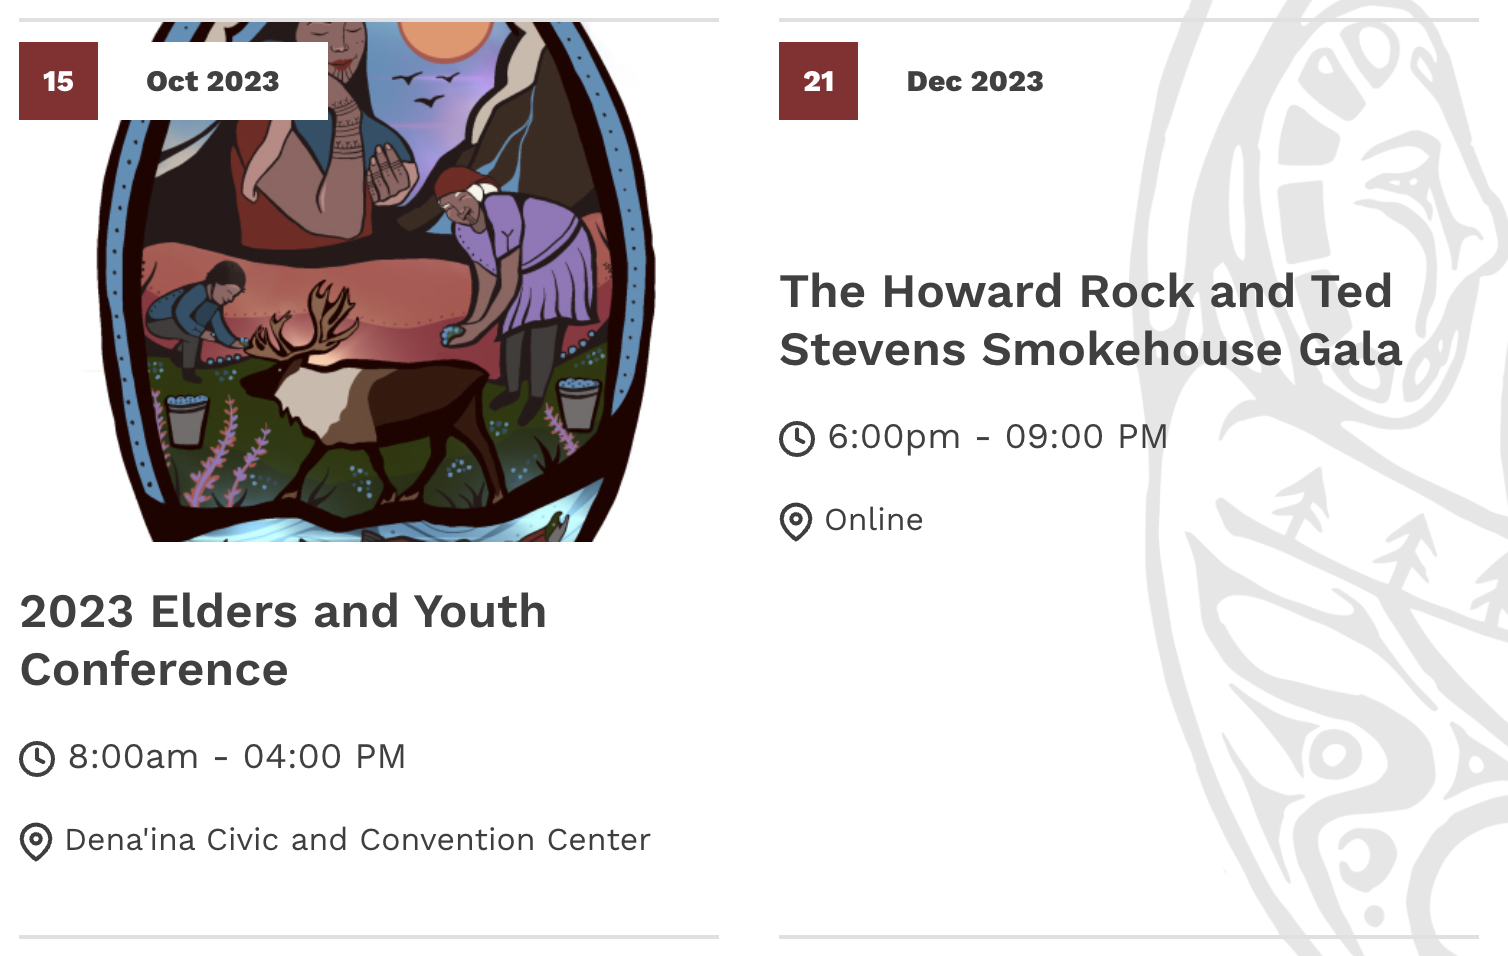1508x956 pixels.
Task: Click the location pin beside Online
Action: 796,522
